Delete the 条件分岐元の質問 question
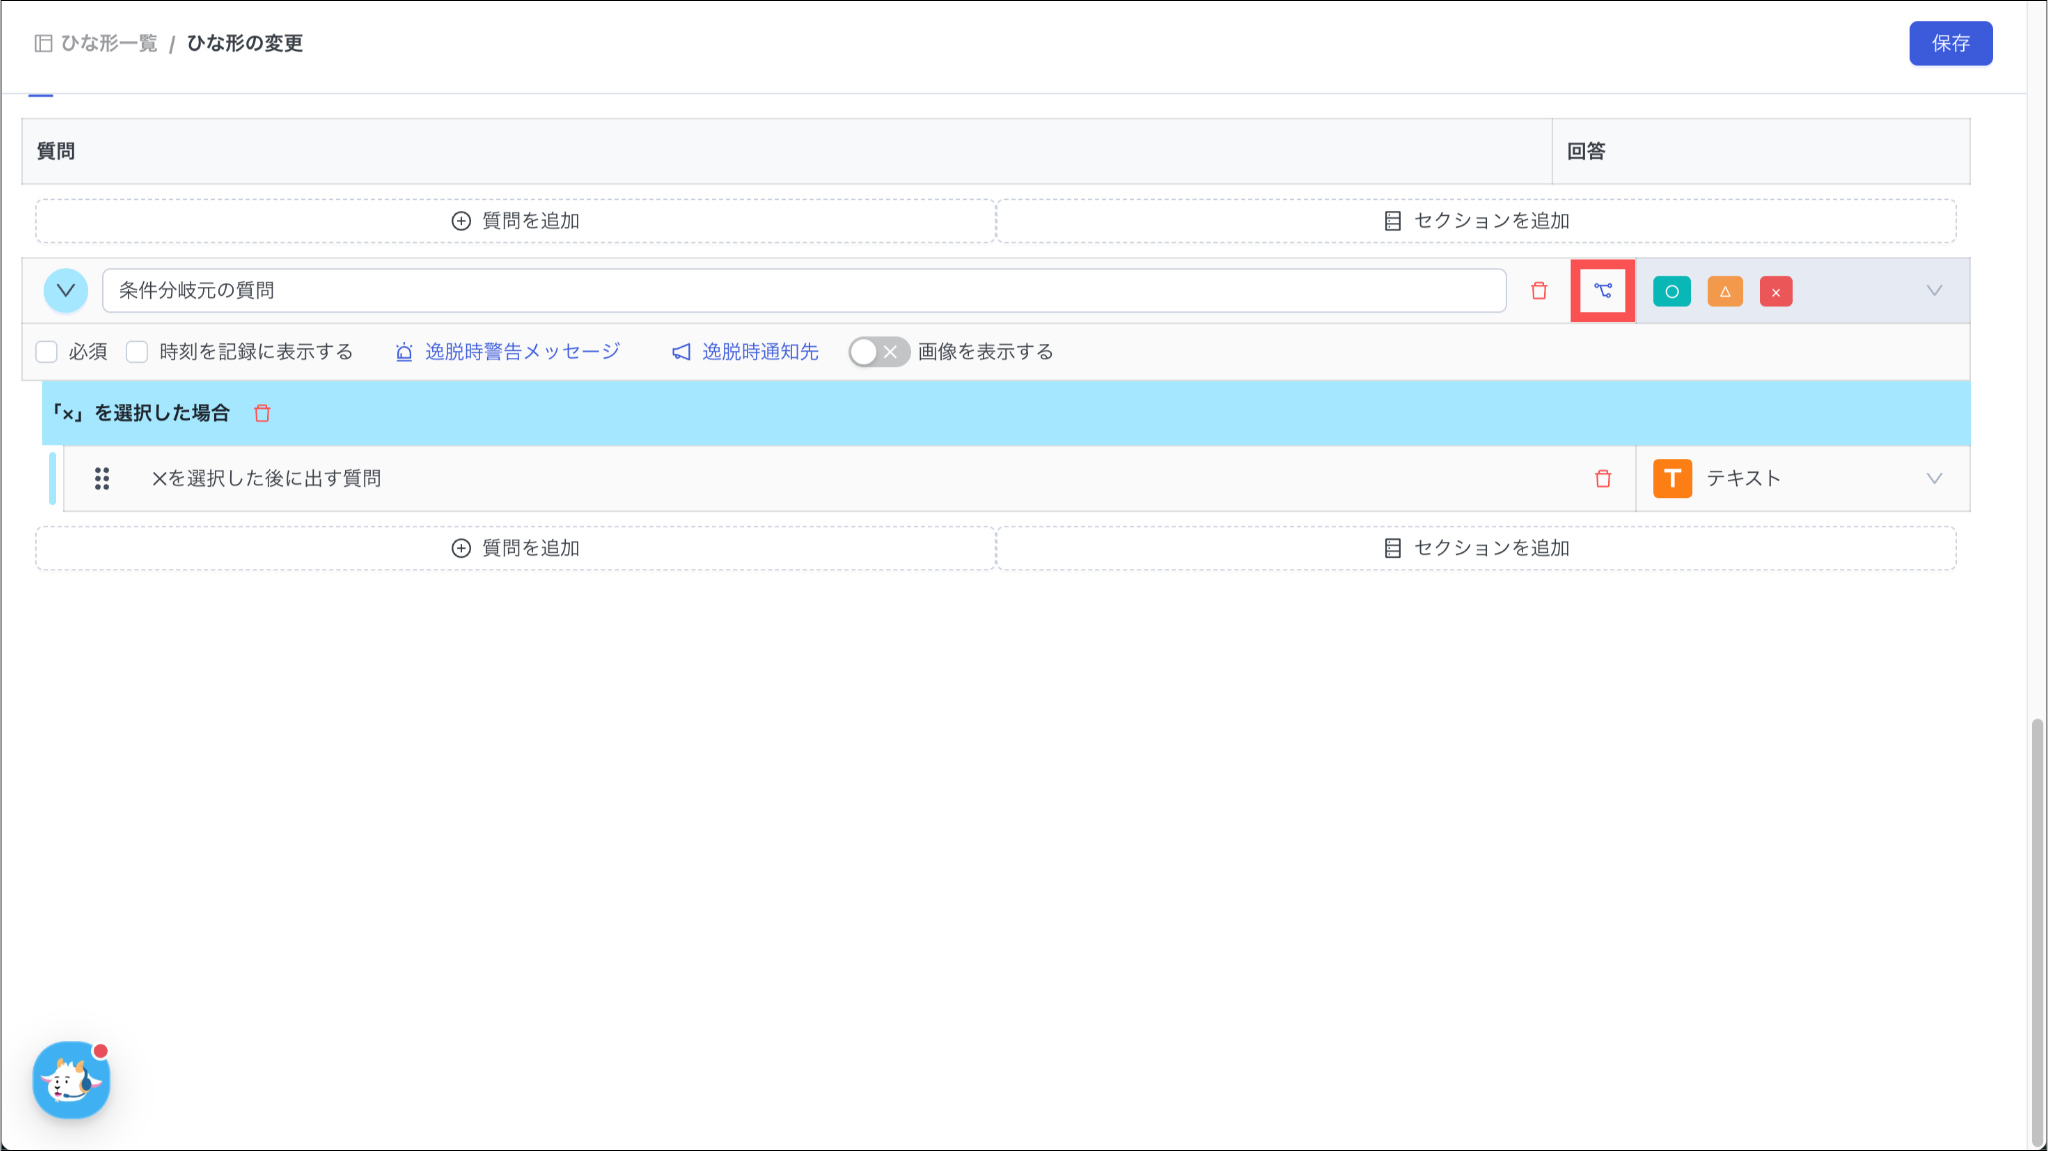The width and height of the screenshot is (2048, 1151). coord(1539,291)
